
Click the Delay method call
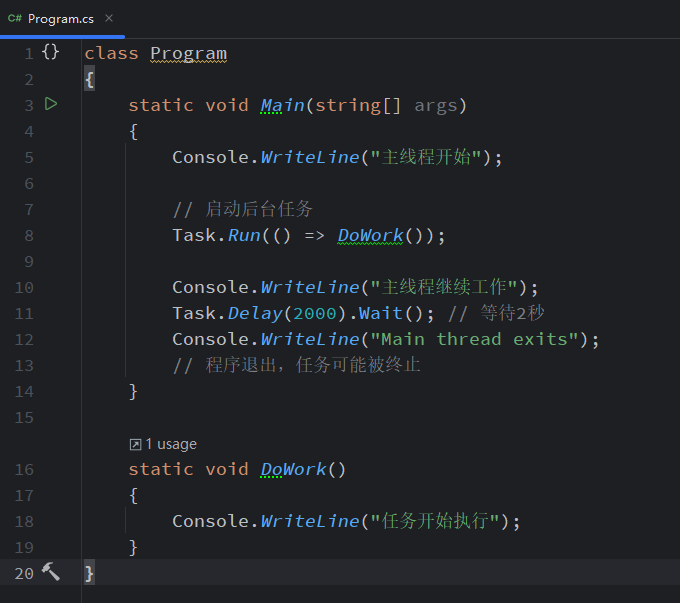[255, 314]
